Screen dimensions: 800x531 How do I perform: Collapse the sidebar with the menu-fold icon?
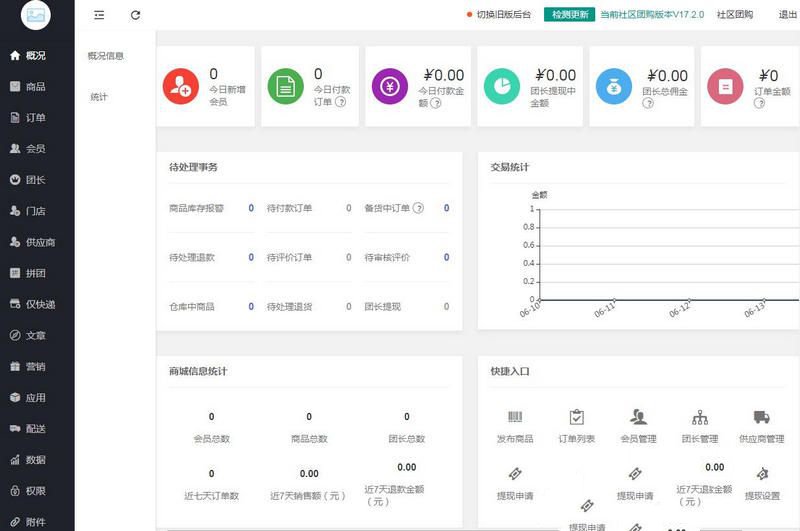(99, 15)
